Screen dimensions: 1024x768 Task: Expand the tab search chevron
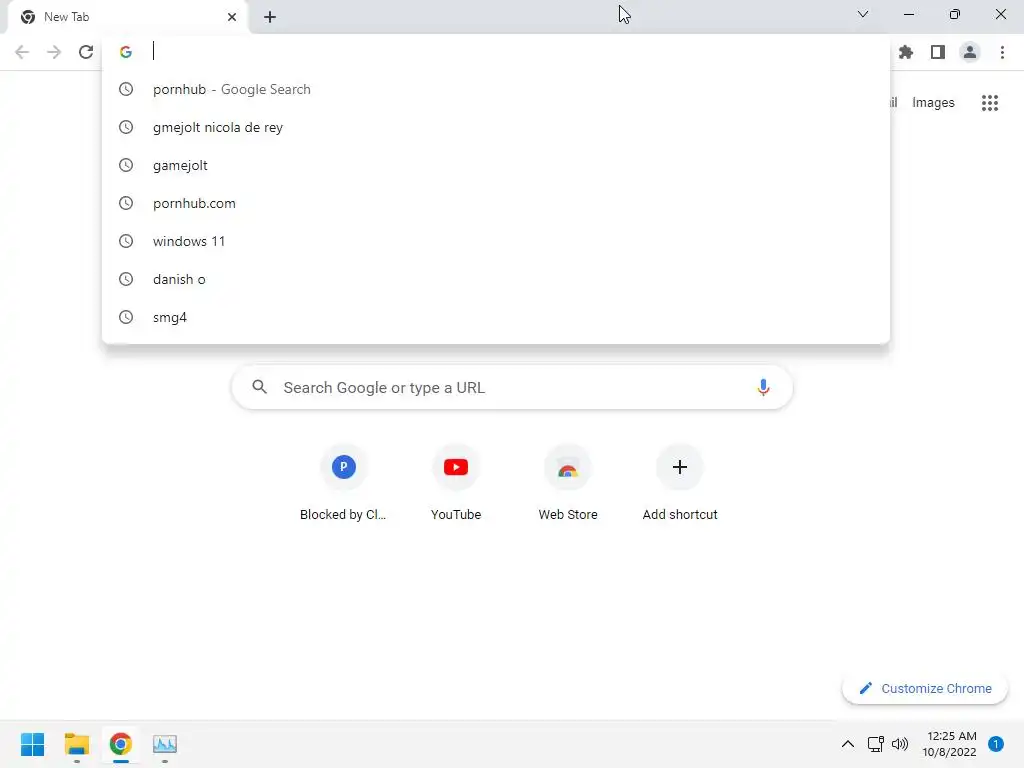pyautogui.click(x=863, y=14)
